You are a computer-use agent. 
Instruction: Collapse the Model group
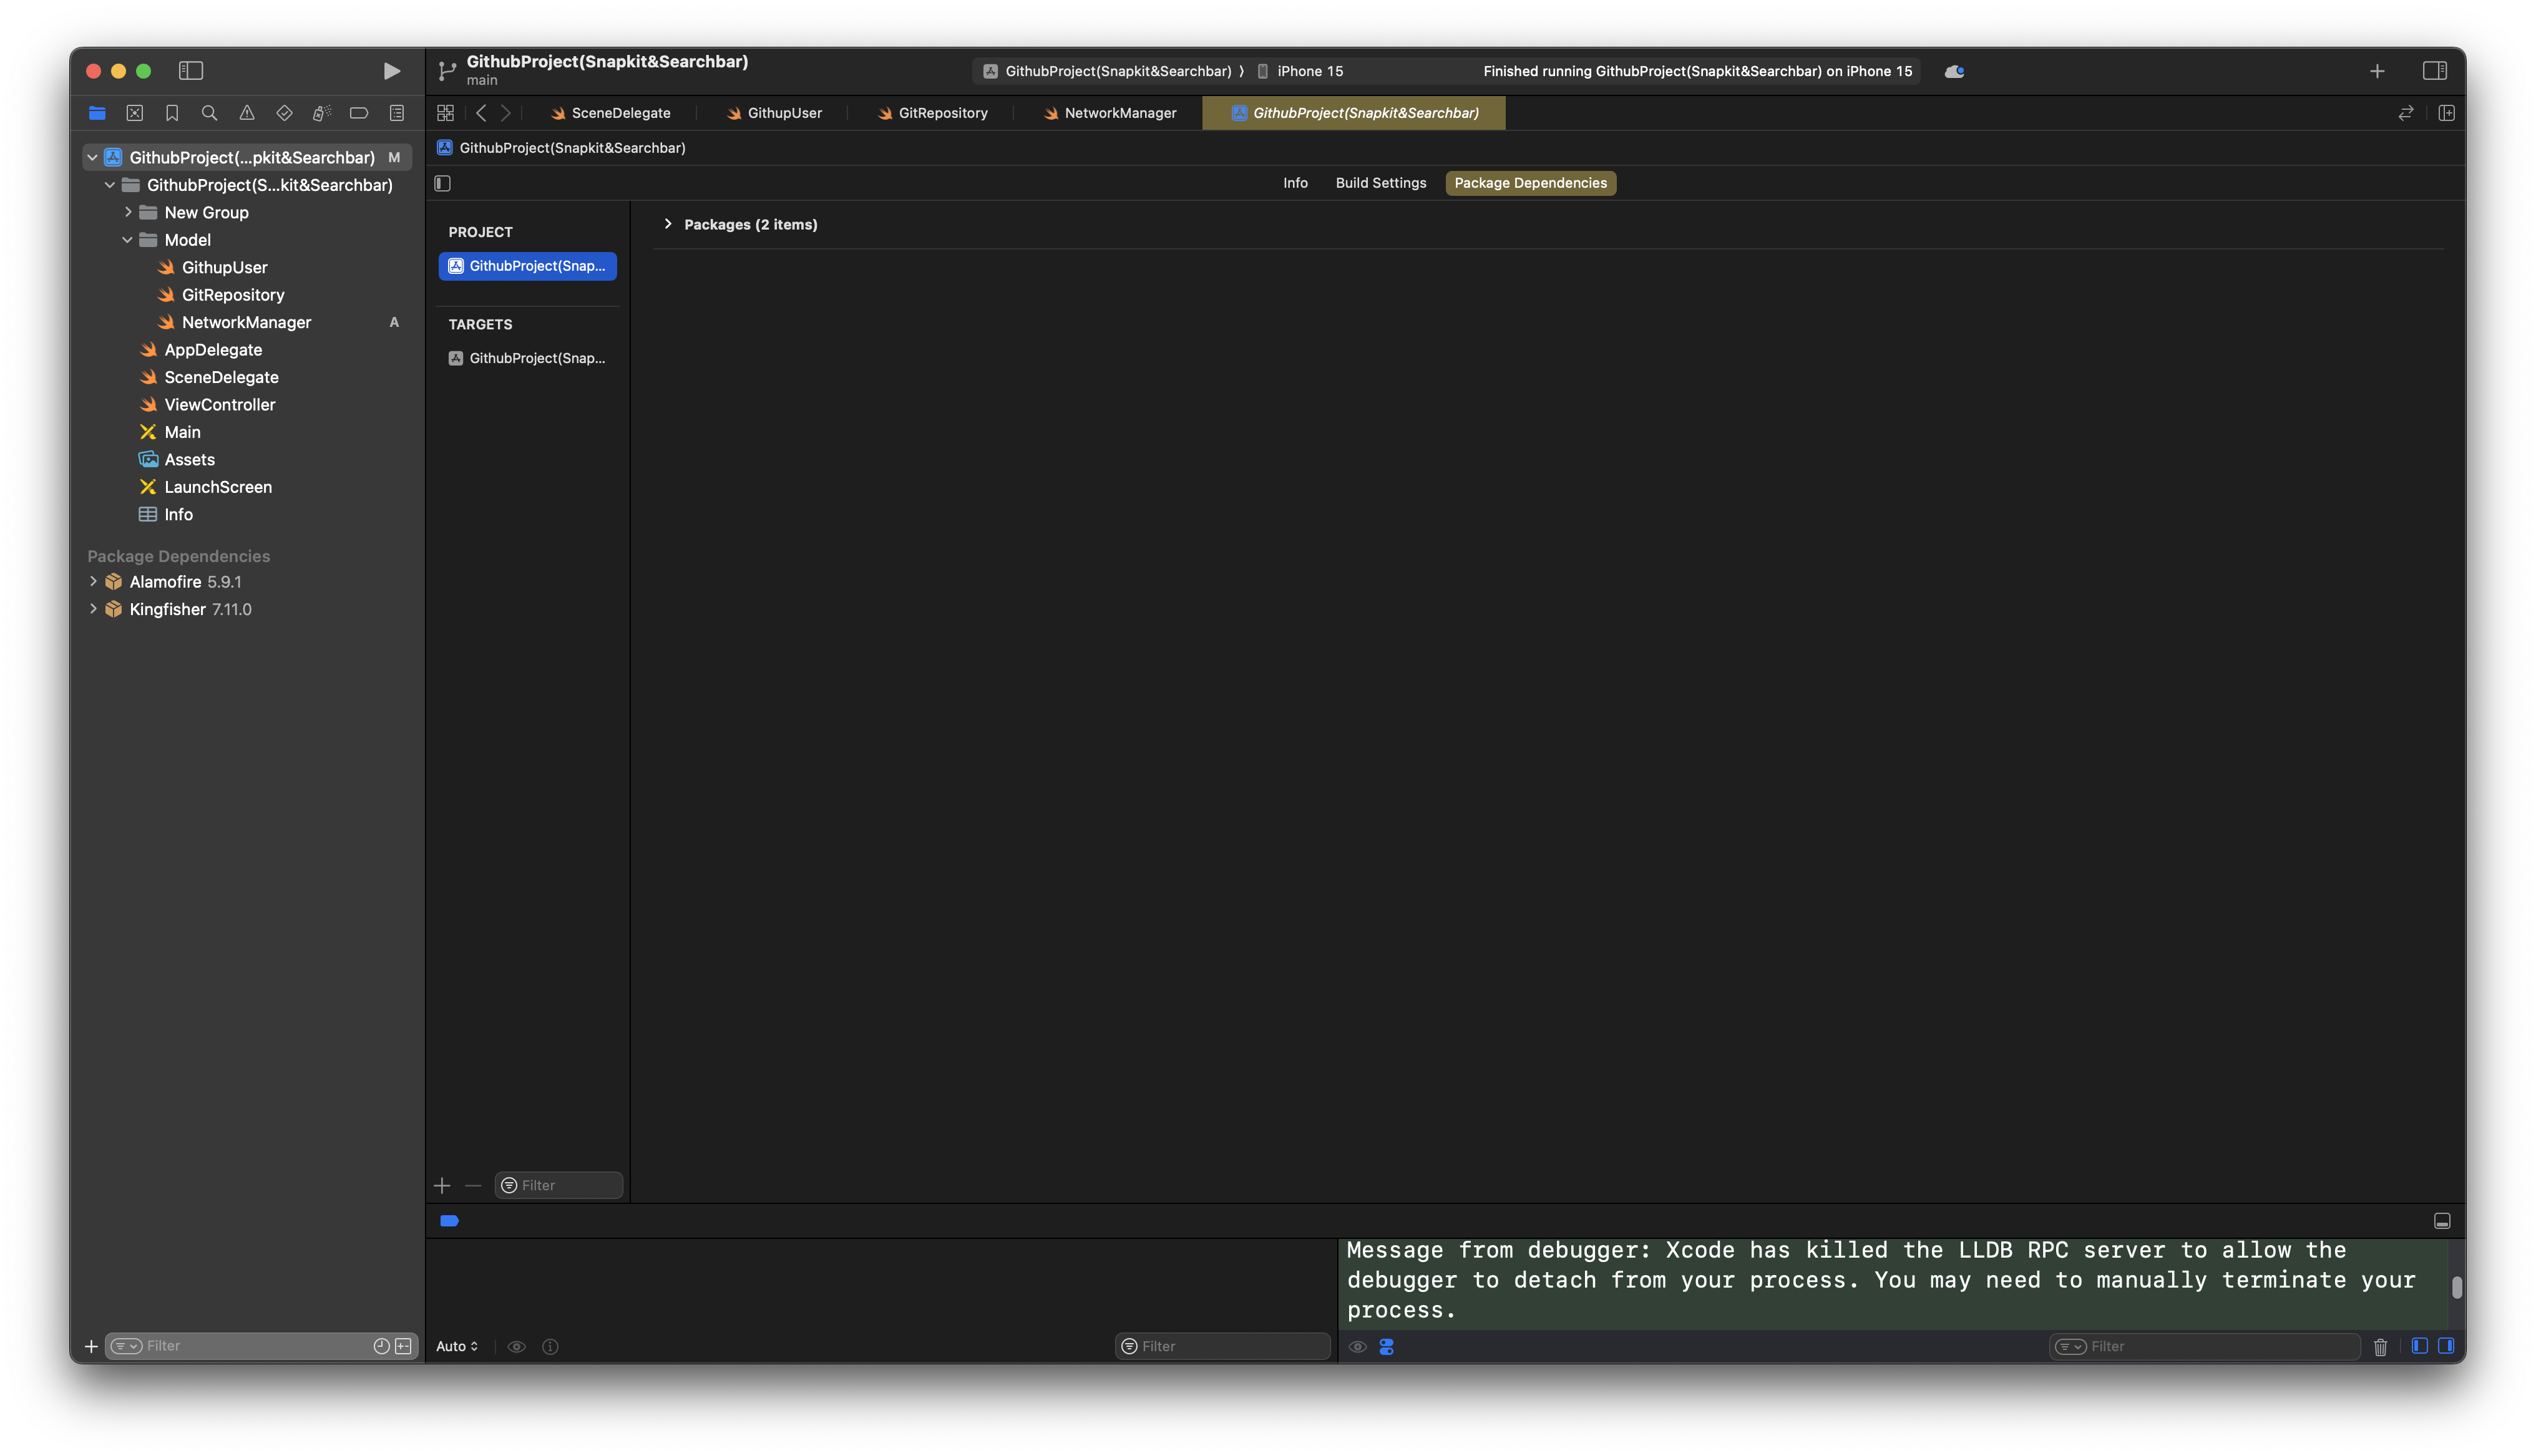tap(128, 240)
